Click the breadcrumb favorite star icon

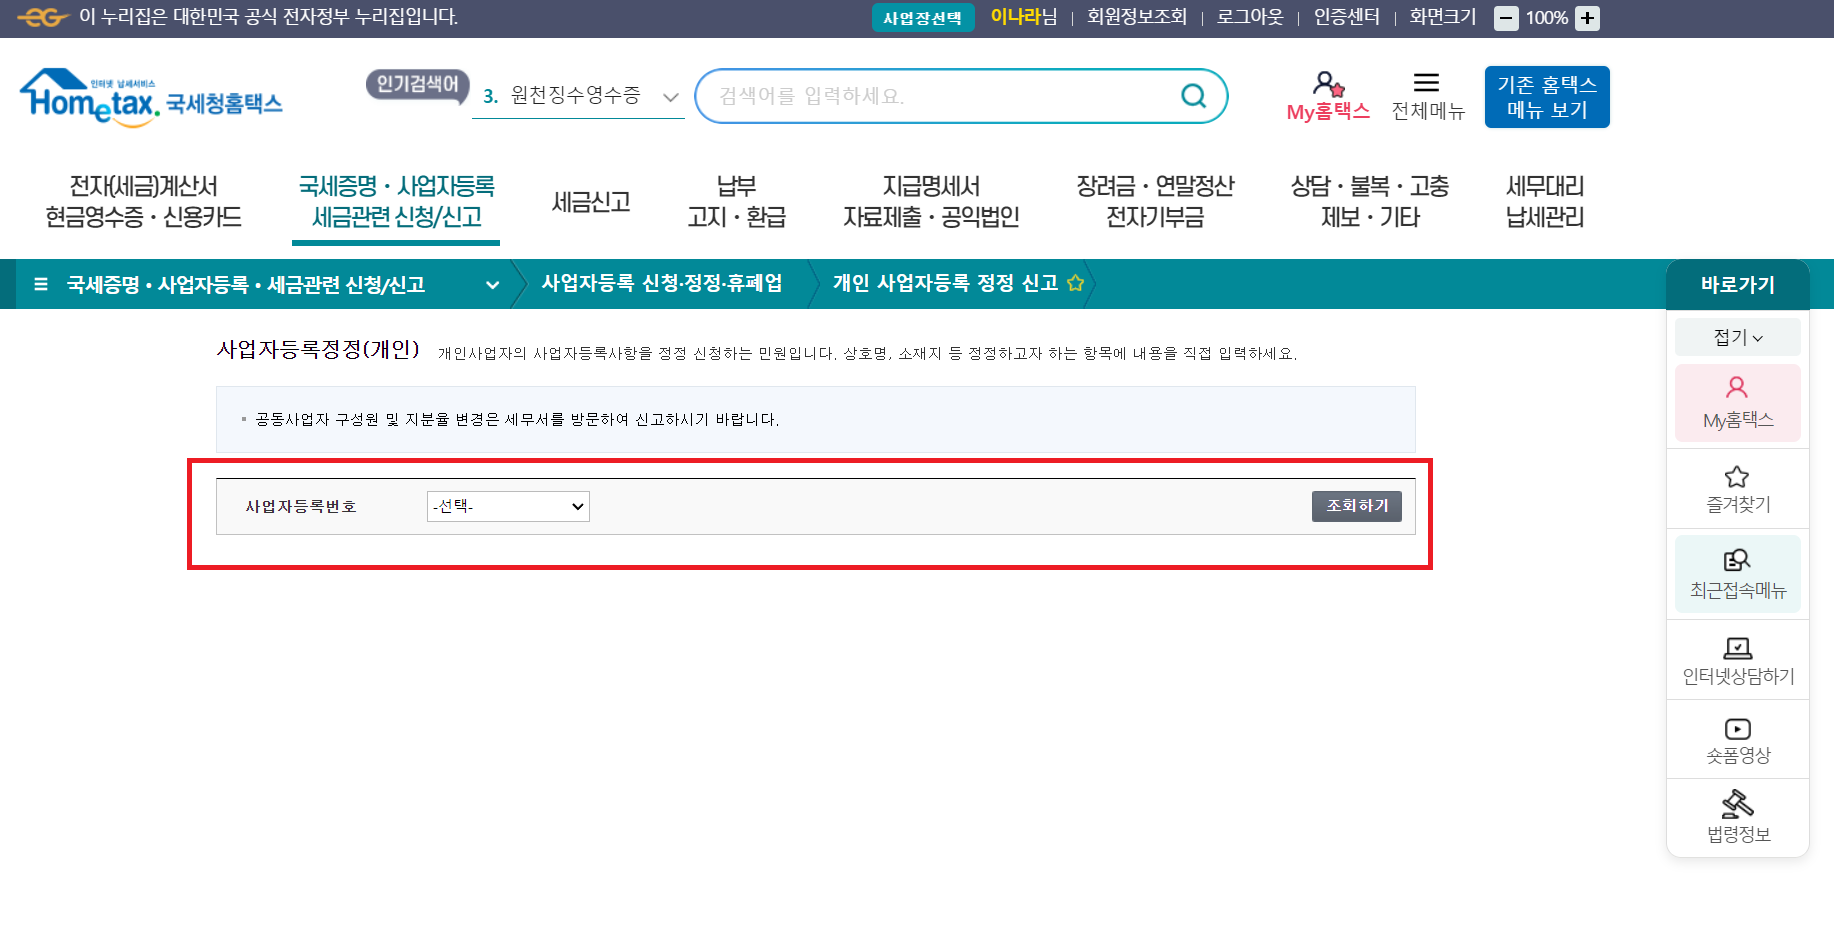(x=1075, y=283)
